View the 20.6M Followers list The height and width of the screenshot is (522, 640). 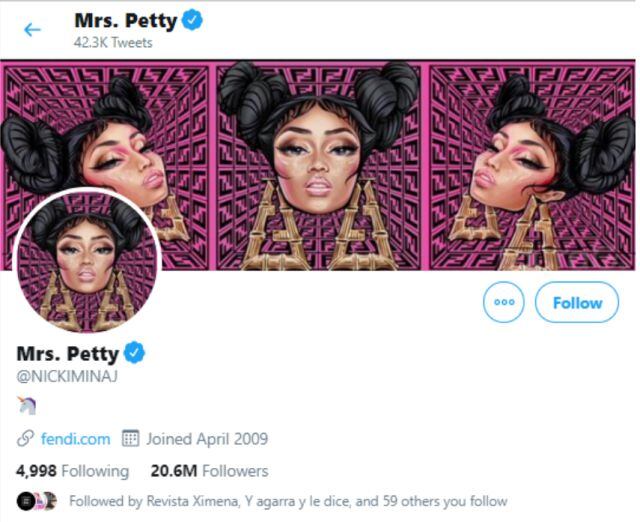tap(209, 470)
